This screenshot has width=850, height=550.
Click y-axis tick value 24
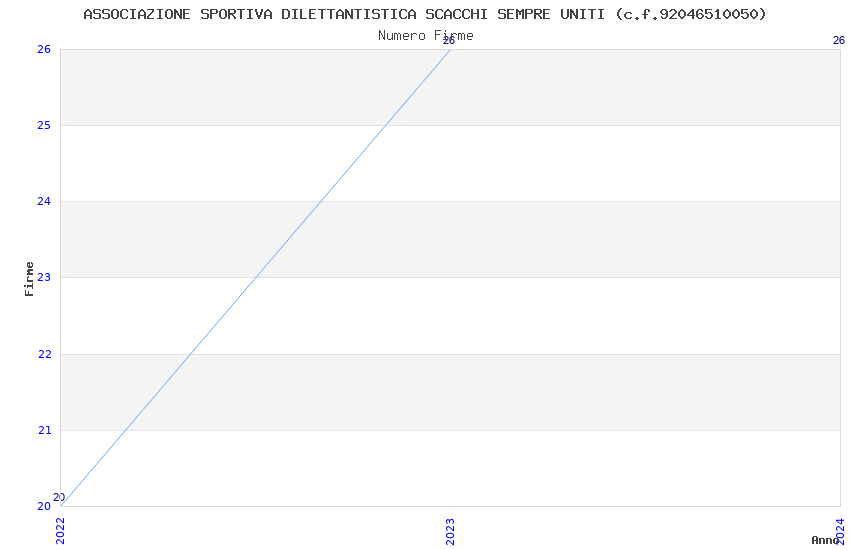[44, 202]
